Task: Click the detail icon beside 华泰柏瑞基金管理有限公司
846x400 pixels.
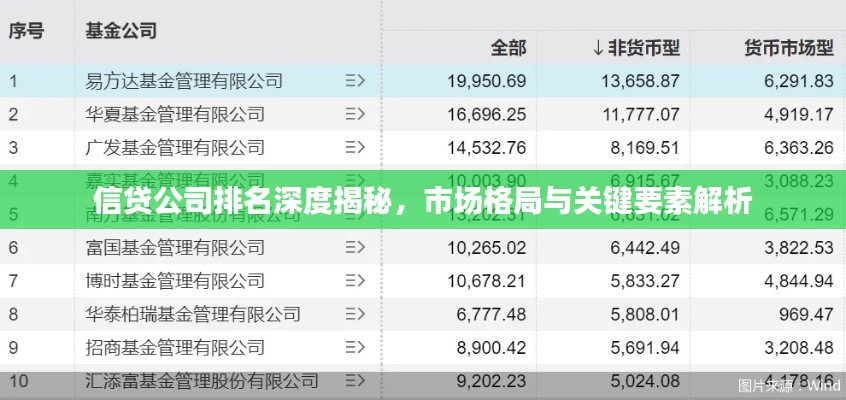Action: point(354,314)
